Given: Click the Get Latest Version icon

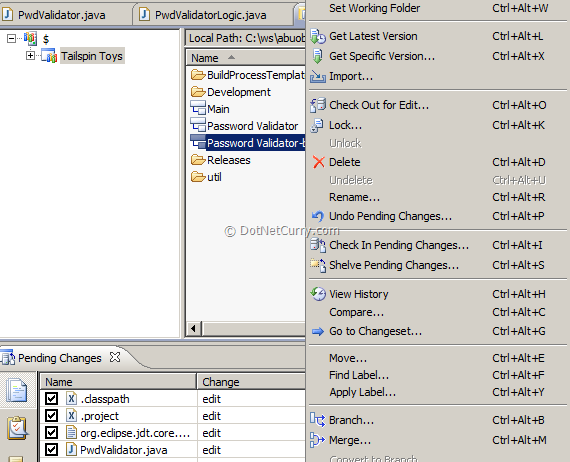Looking at the screenshot, I should [318, 36].
